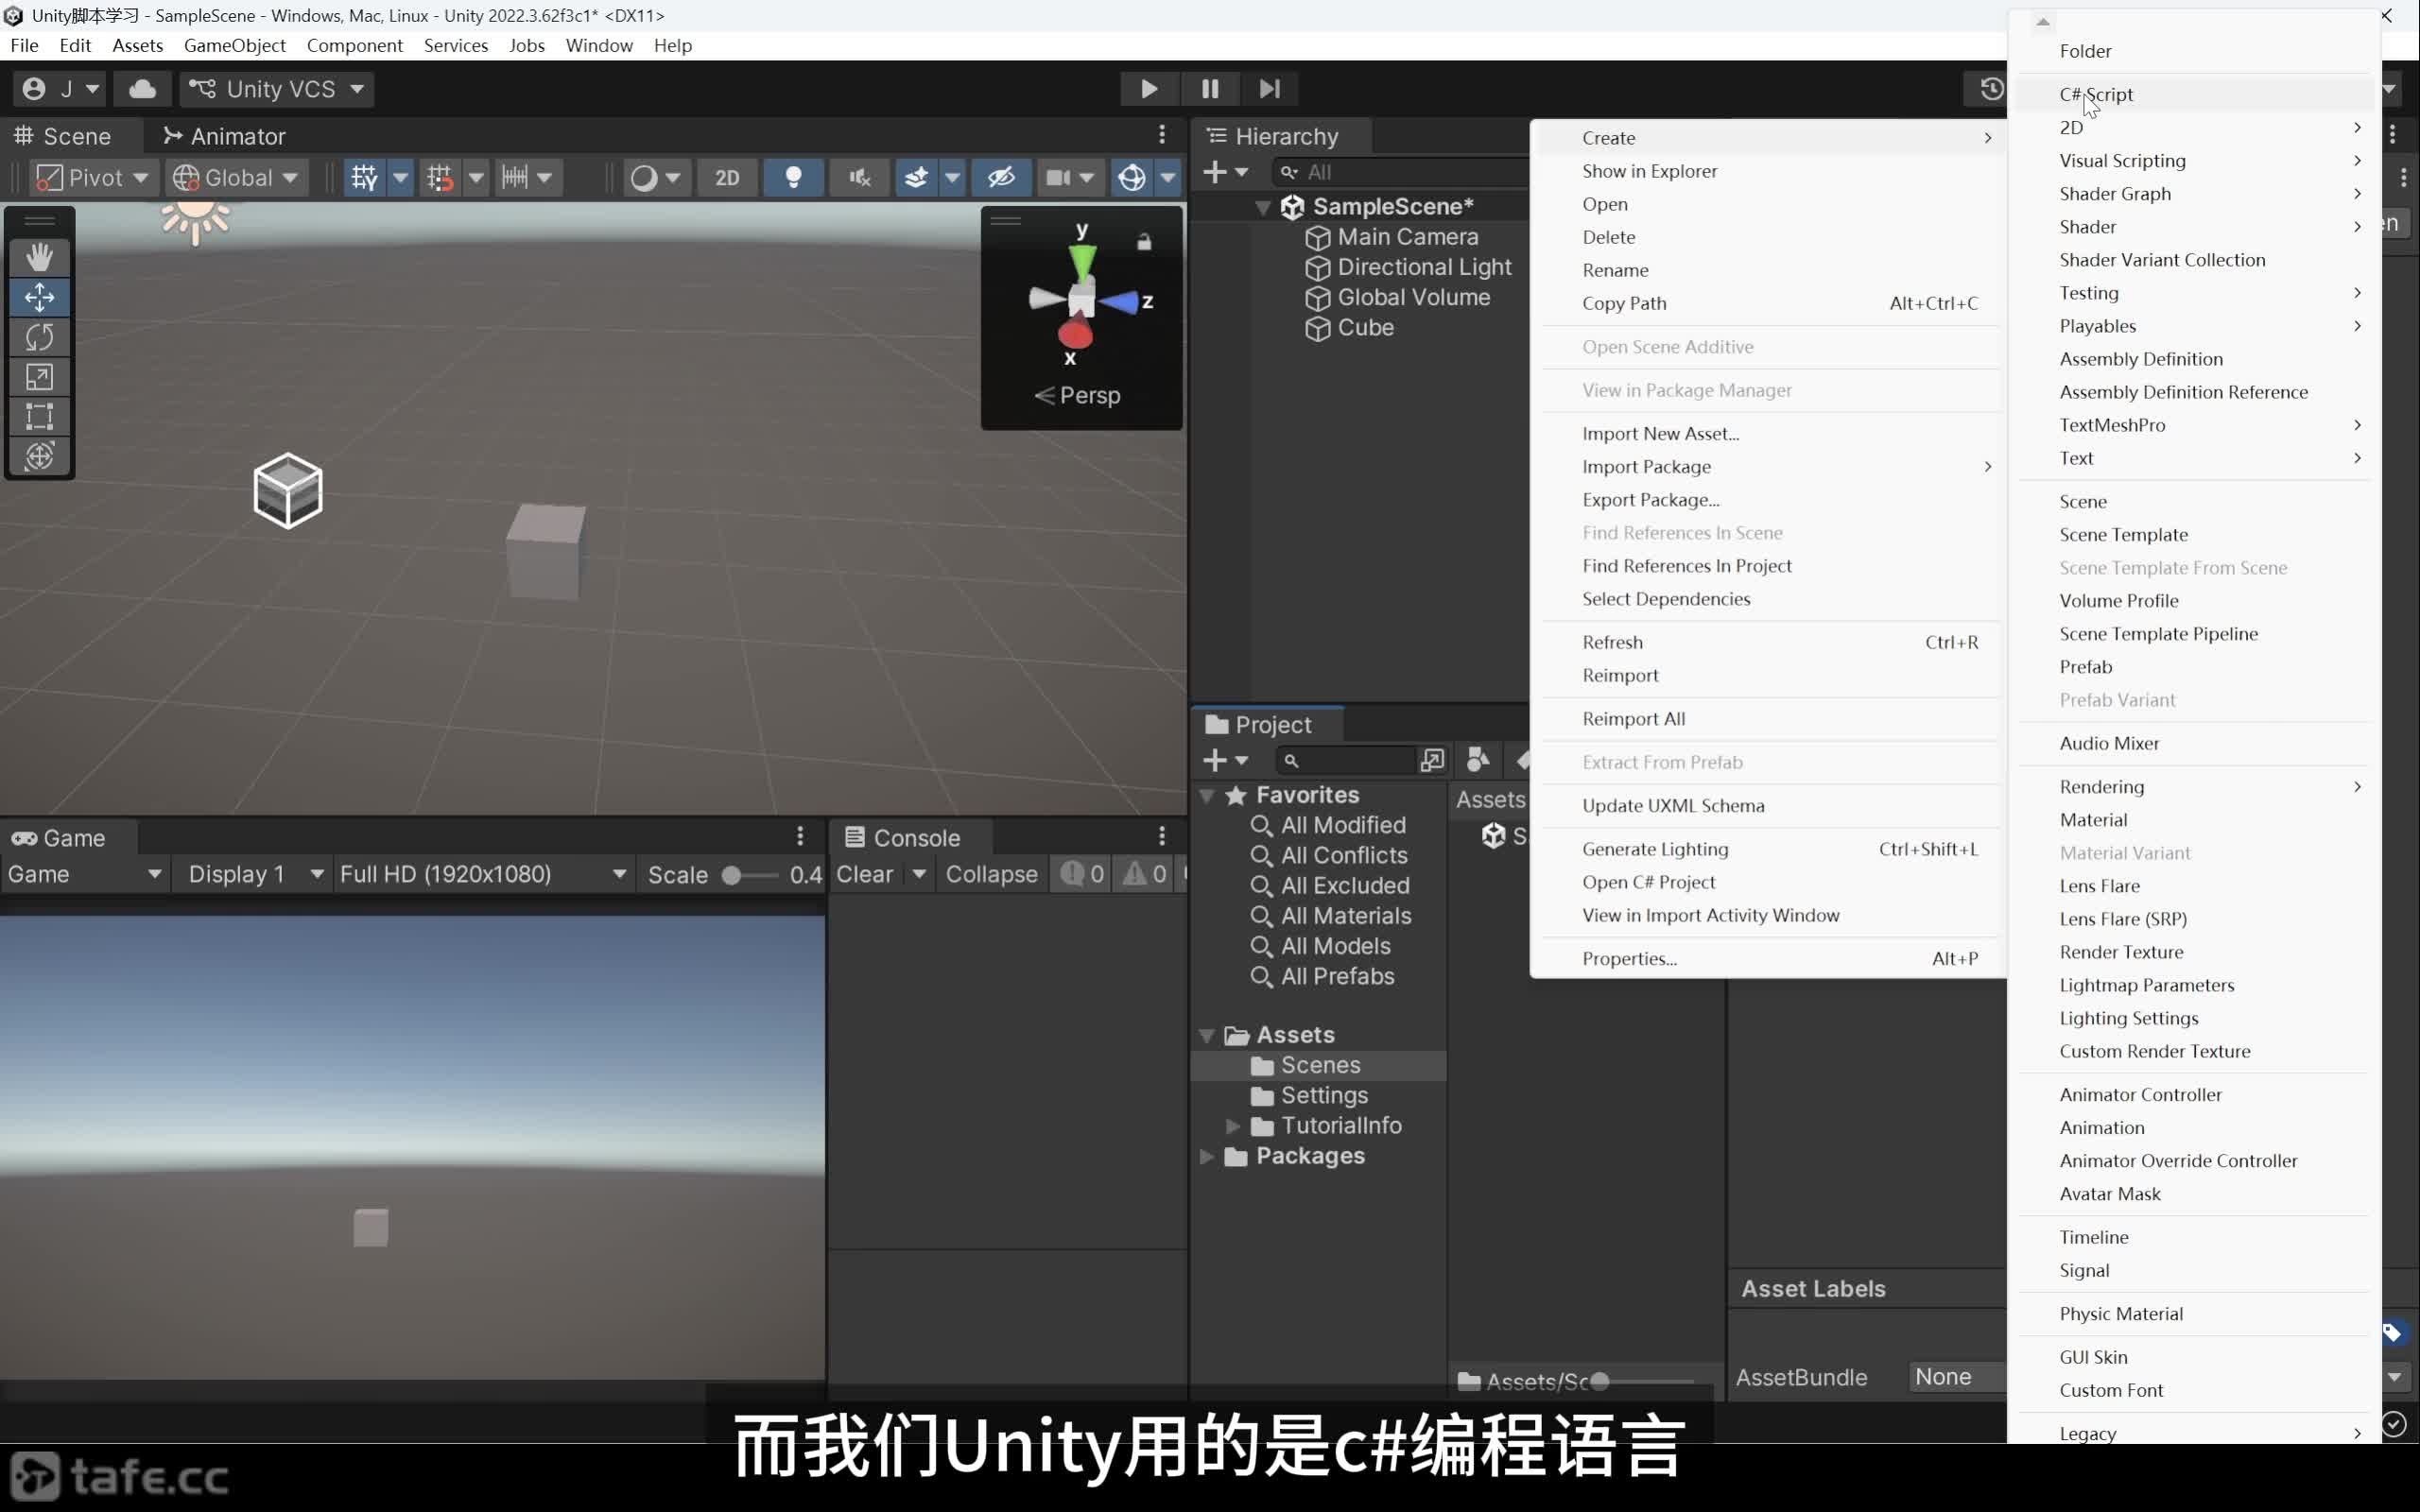Select the Rect tool
The height and width of the screenshot is (1512, 2420).
point(39,416)
